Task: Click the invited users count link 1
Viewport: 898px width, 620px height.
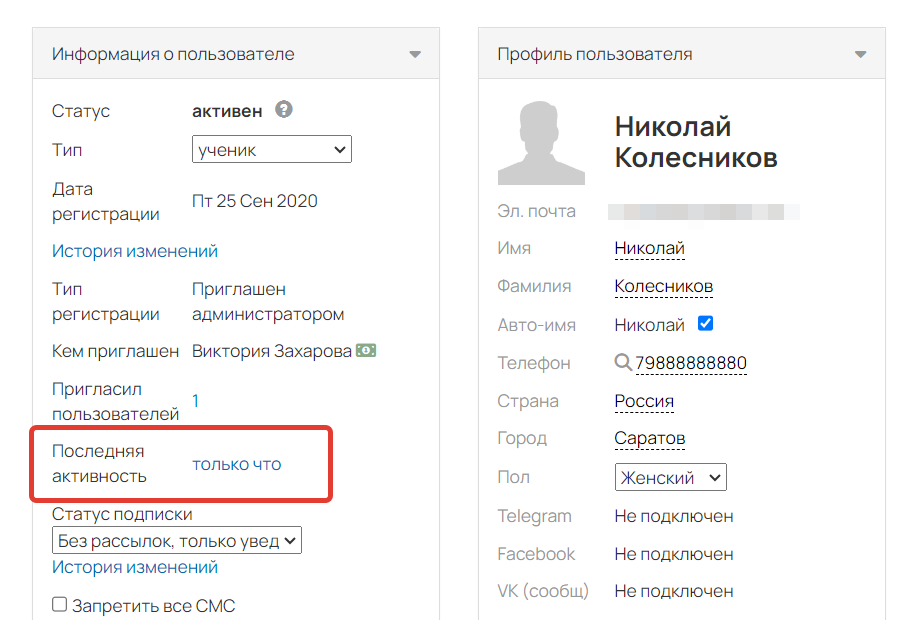Action: [195, 400]
